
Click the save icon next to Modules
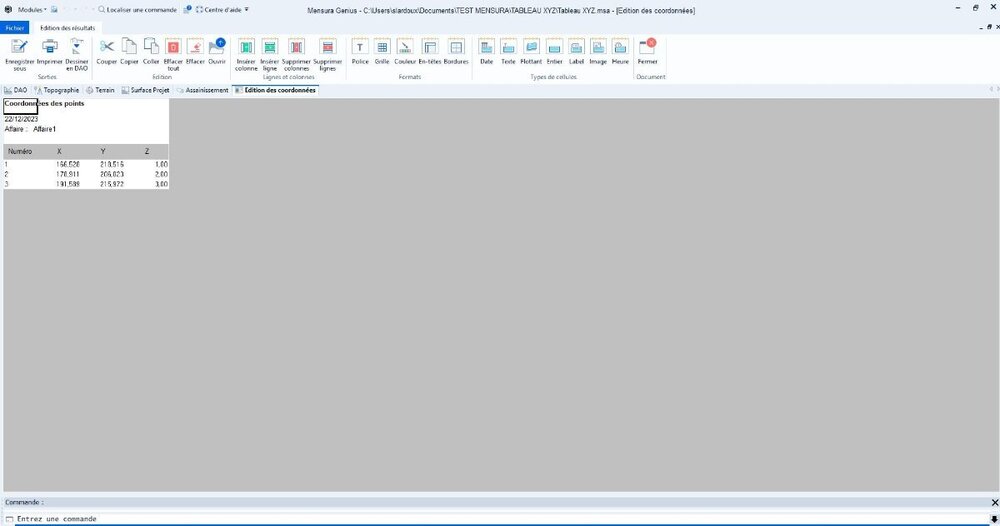click(x=54, y=10)
